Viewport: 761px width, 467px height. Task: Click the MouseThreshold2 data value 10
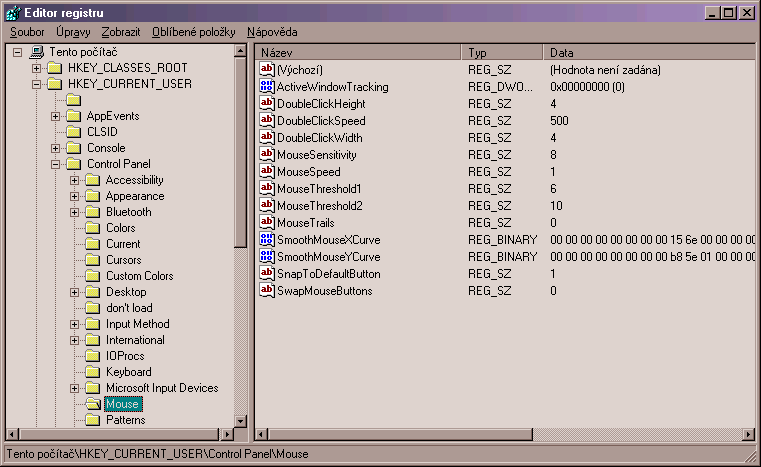(556, 205)
